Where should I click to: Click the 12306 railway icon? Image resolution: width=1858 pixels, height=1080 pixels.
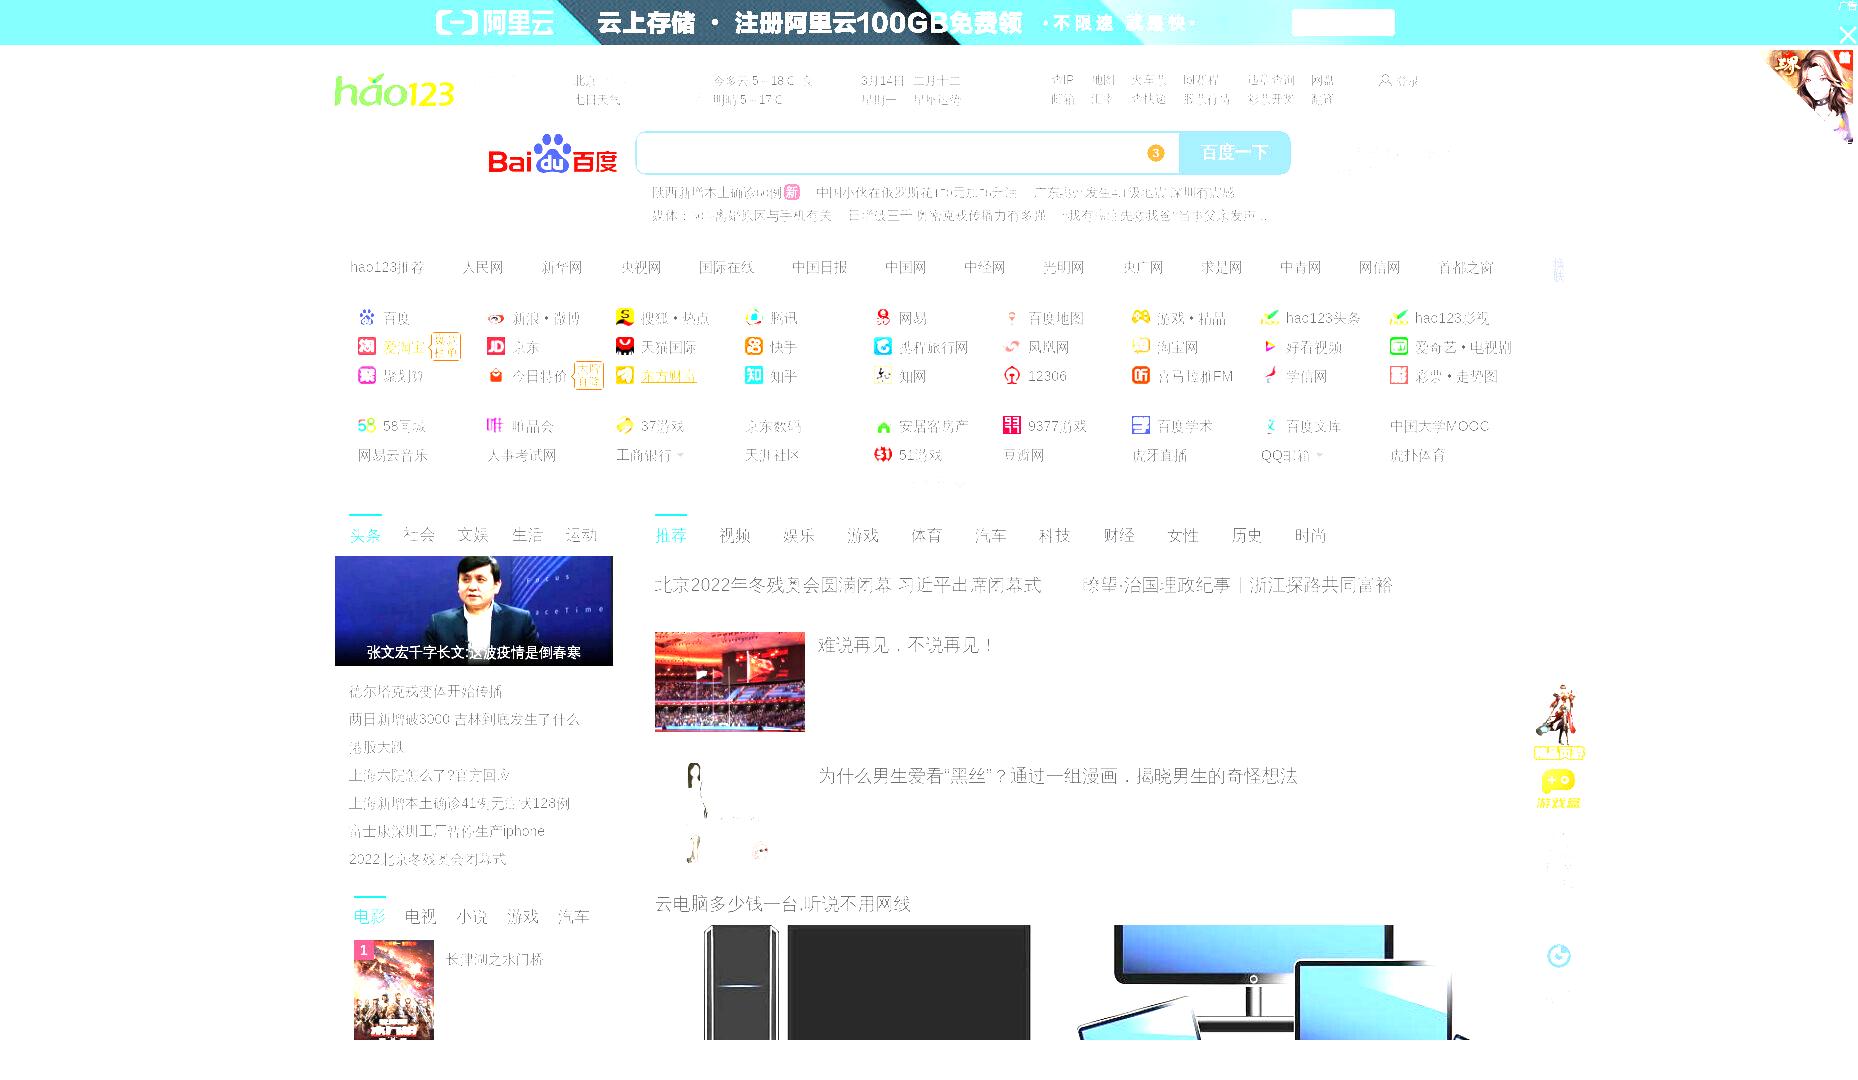pyautogui.click(x=1012, y=376)
